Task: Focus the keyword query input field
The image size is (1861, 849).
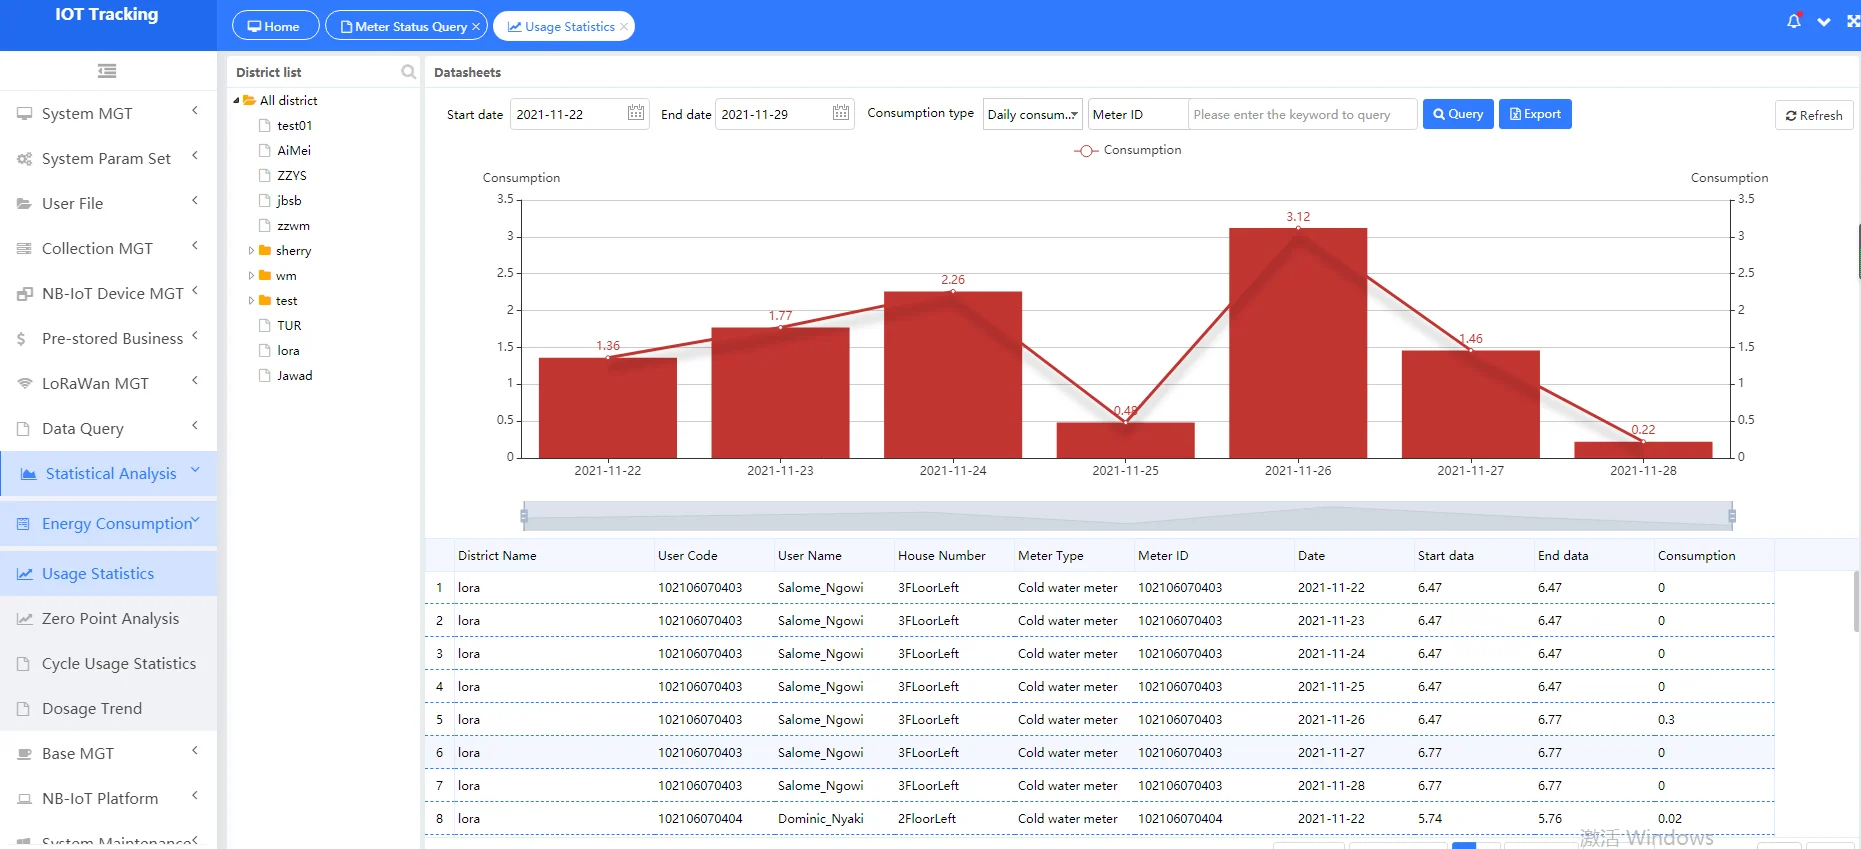Action: (x=1302, y=114)
